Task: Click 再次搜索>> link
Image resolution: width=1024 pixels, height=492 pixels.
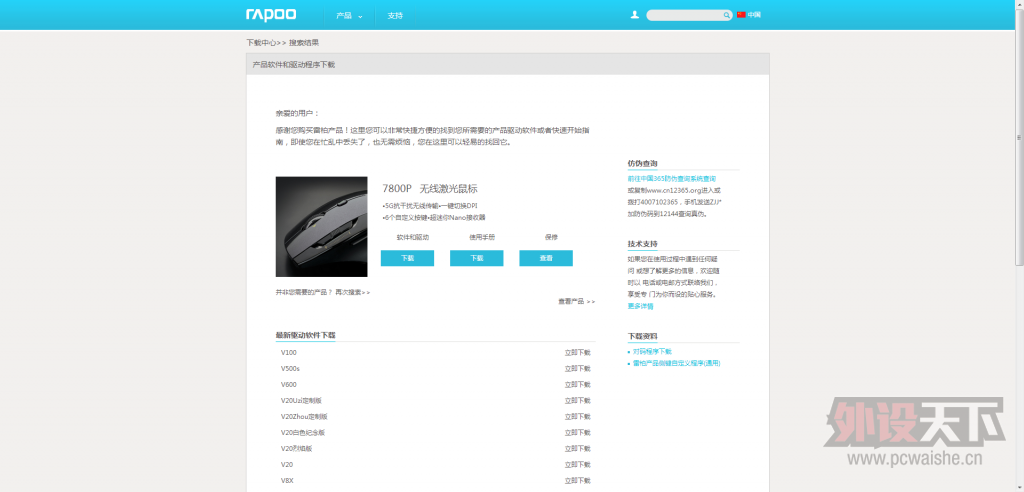Action: click(x=353, y=292)
